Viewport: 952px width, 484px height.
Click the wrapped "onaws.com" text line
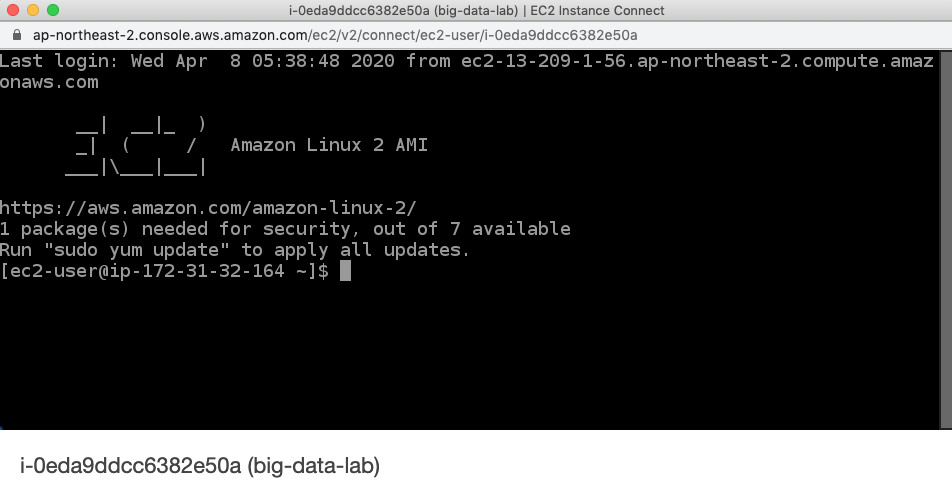pyautogui.click(x=50, y=82)
